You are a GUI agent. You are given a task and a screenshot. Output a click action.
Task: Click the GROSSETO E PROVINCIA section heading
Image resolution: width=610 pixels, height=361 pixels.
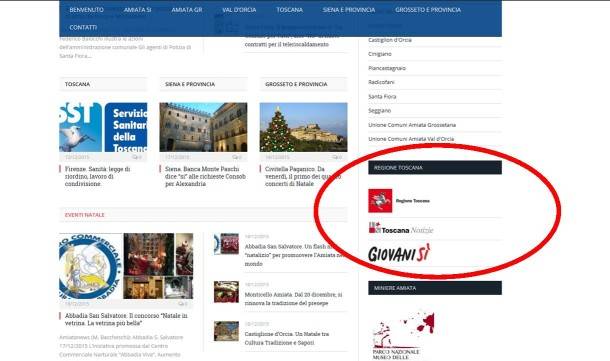pos(296,84)
